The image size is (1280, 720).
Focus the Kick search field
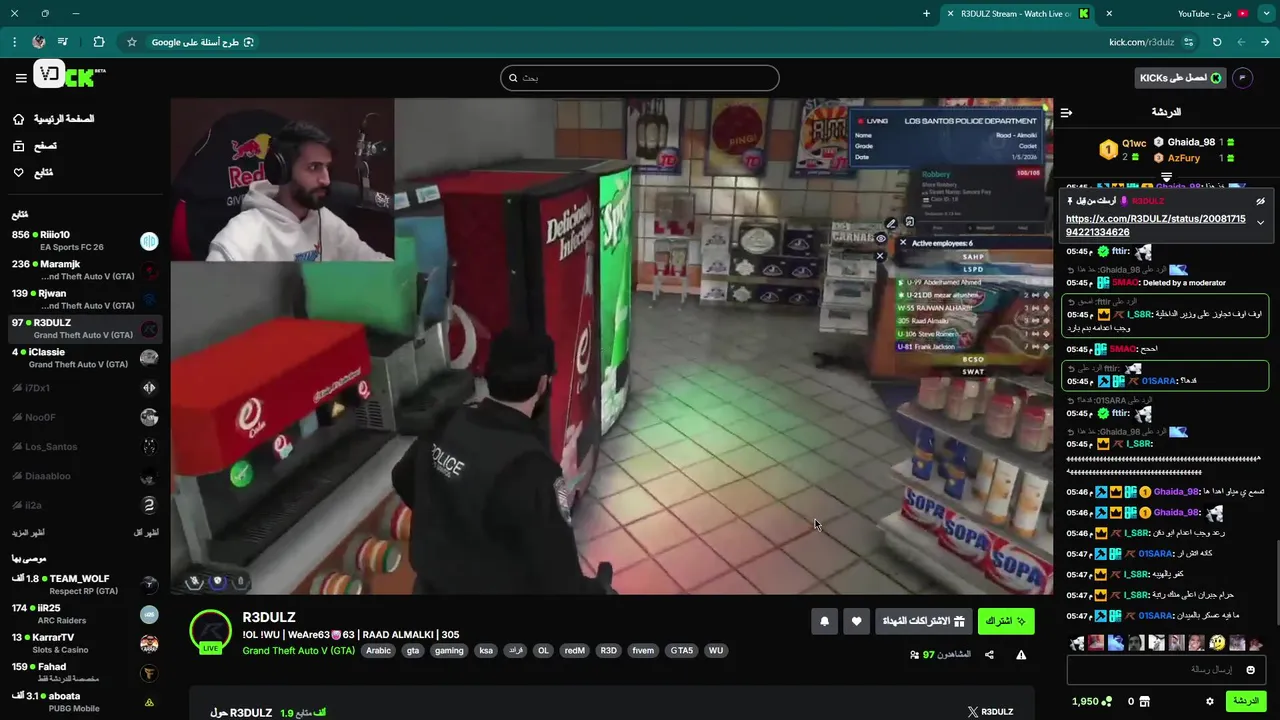(x=640, y=78)
